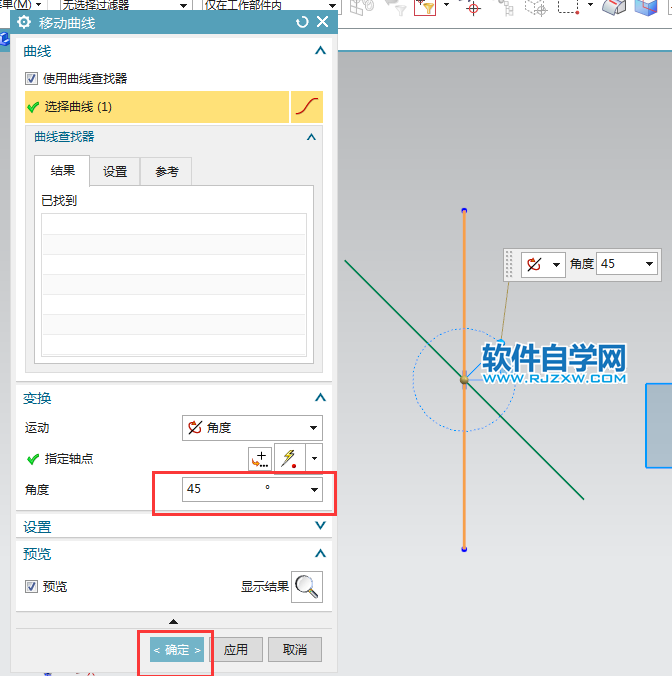Click the dotted drag handle of the floating angle box
672x676 pixels.
[x=509, y=264]
